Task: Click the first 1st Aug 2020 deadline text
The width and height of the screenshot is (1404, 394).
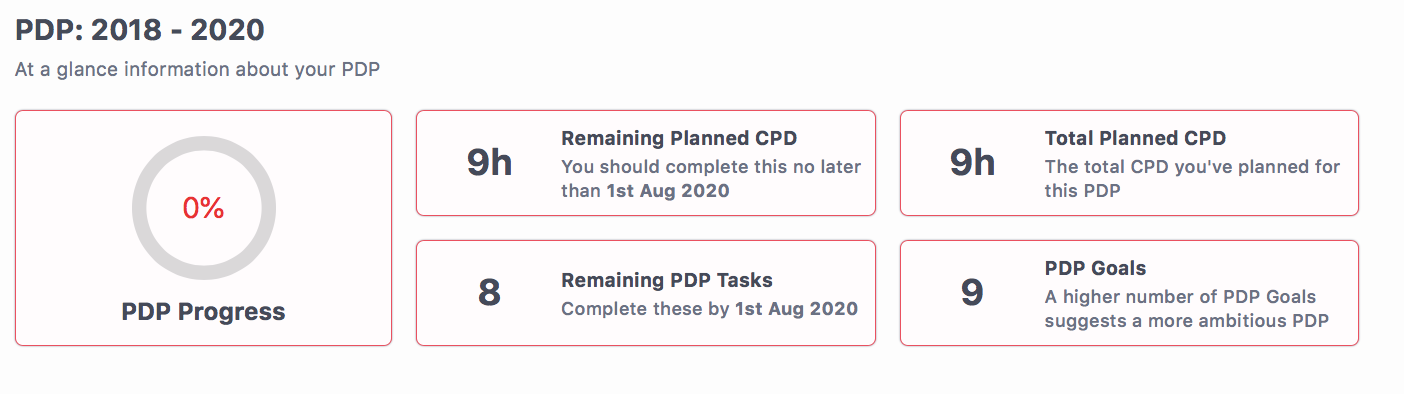Action: 668,190
